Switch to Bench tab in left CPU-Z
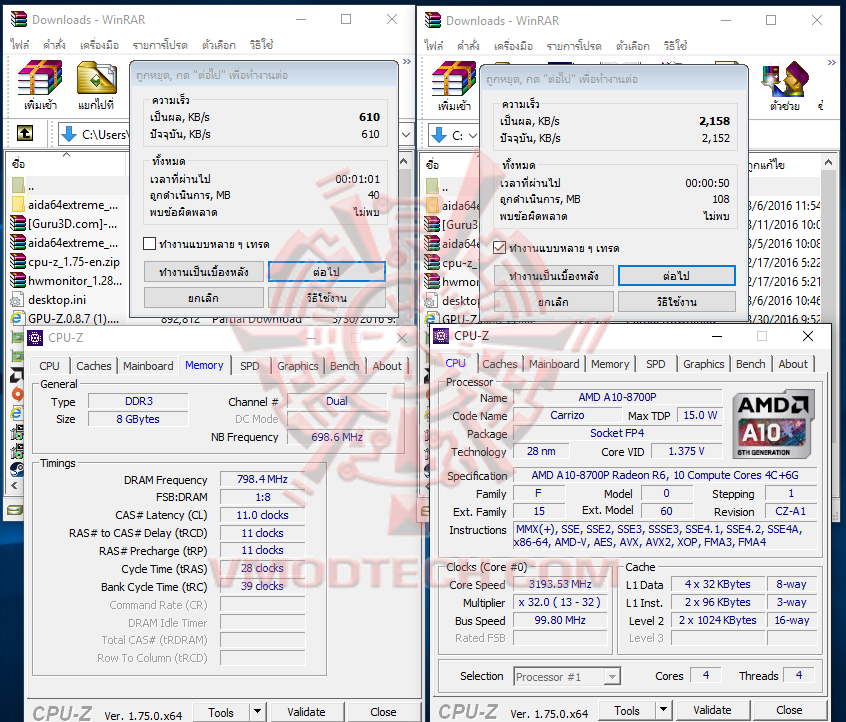 pos(344,366)
